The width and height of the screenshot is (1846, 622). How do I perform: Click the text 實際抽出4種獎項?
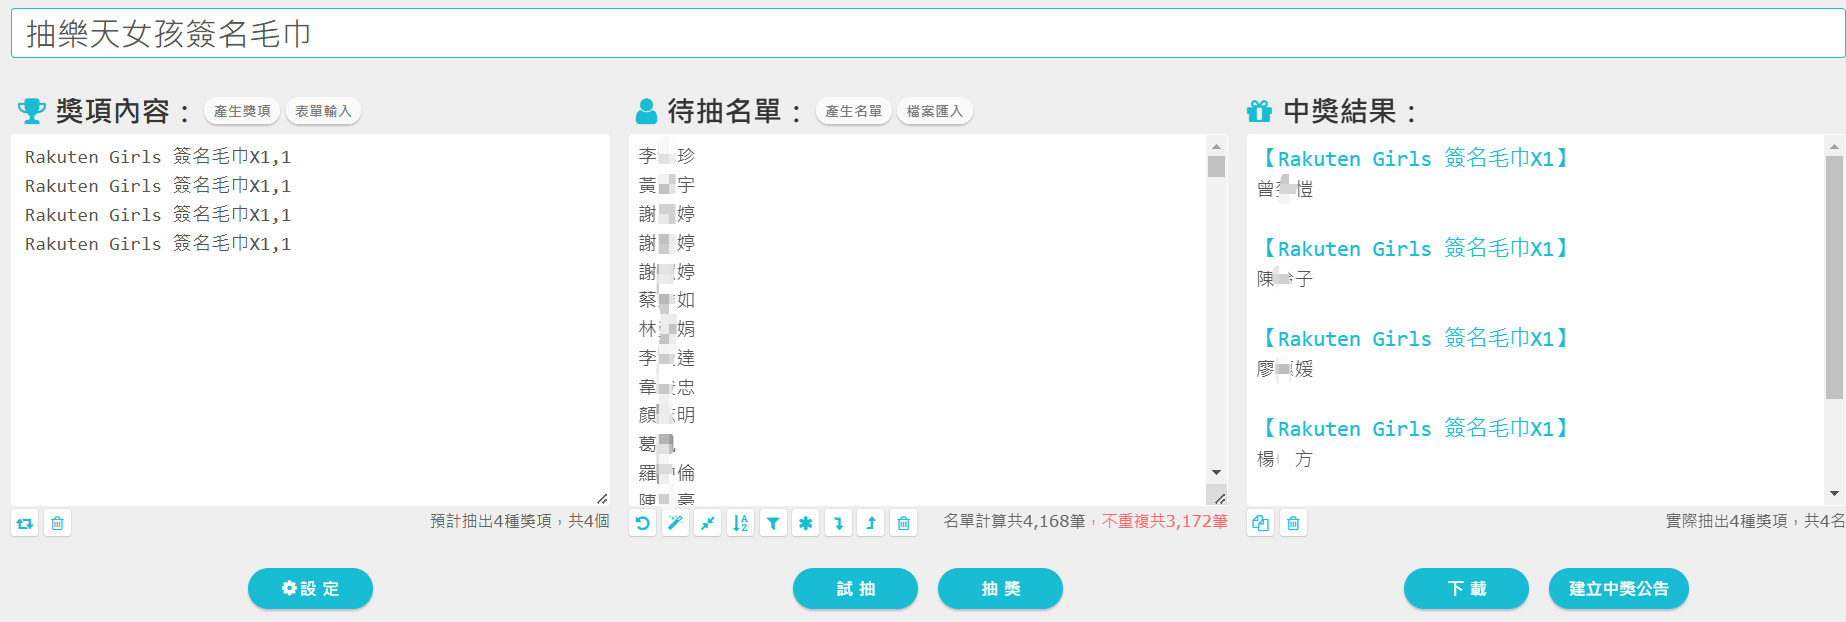tap(1726, 521)
